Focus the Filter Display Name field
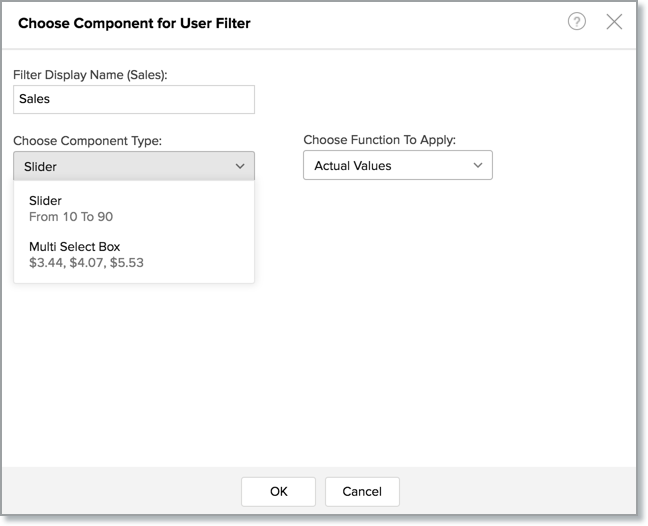The width and height of the screenshot is (648, 526). click(134, 99)
